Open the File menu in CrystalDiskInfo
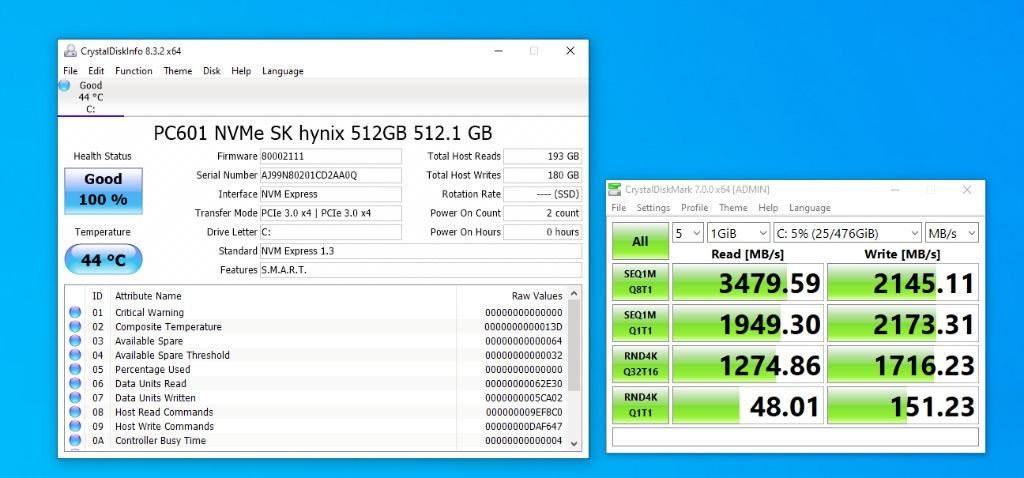The image size is (1024, 478). point(71,71)
